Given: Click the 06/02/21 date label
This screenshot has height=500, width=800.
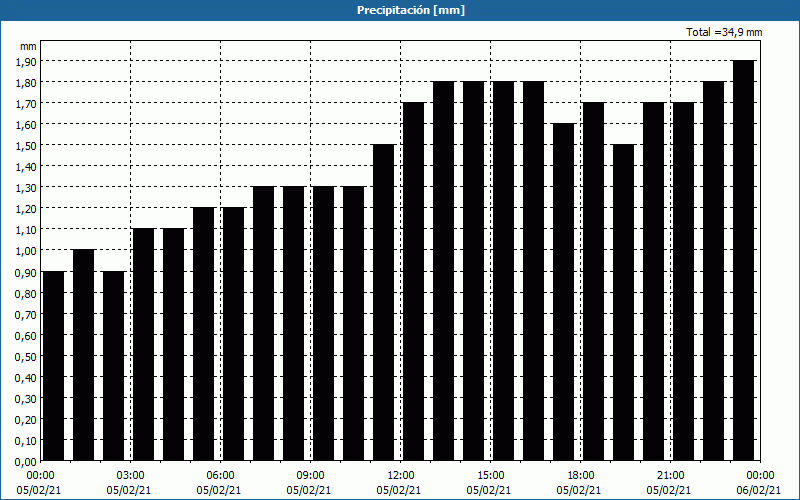Looking at the screenshot, I should pyautogui.click(x=759, y=490).
